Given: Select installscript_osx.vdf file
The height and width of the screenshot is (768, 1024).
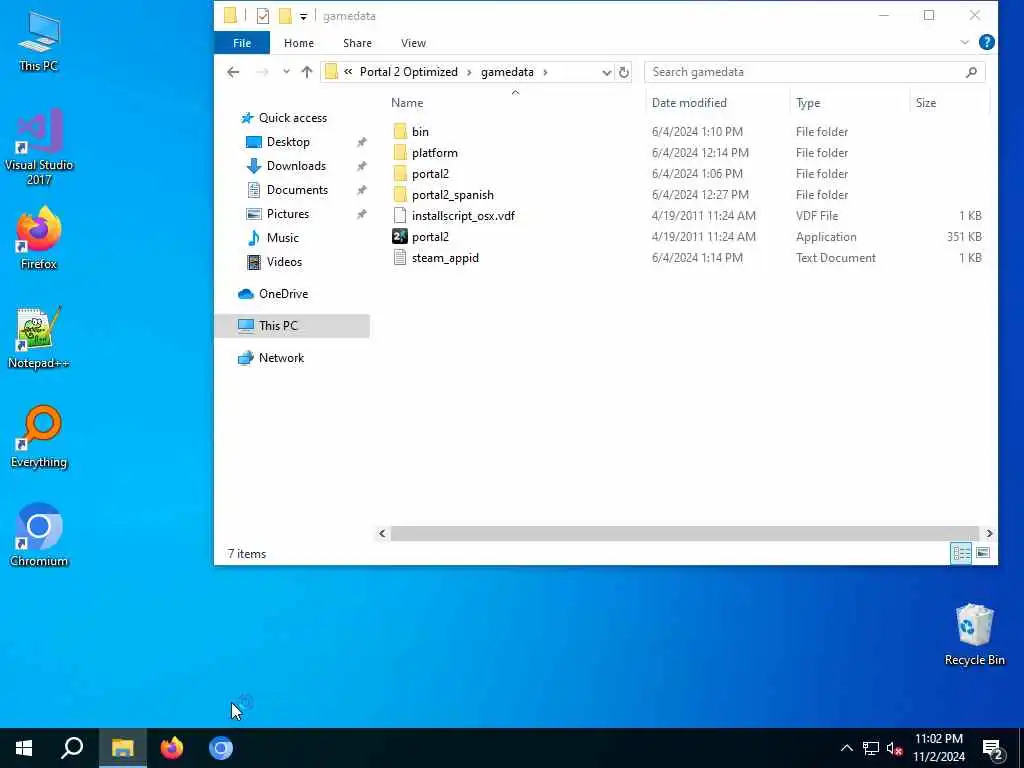Looking at the screenshot, I should point(463,216).
